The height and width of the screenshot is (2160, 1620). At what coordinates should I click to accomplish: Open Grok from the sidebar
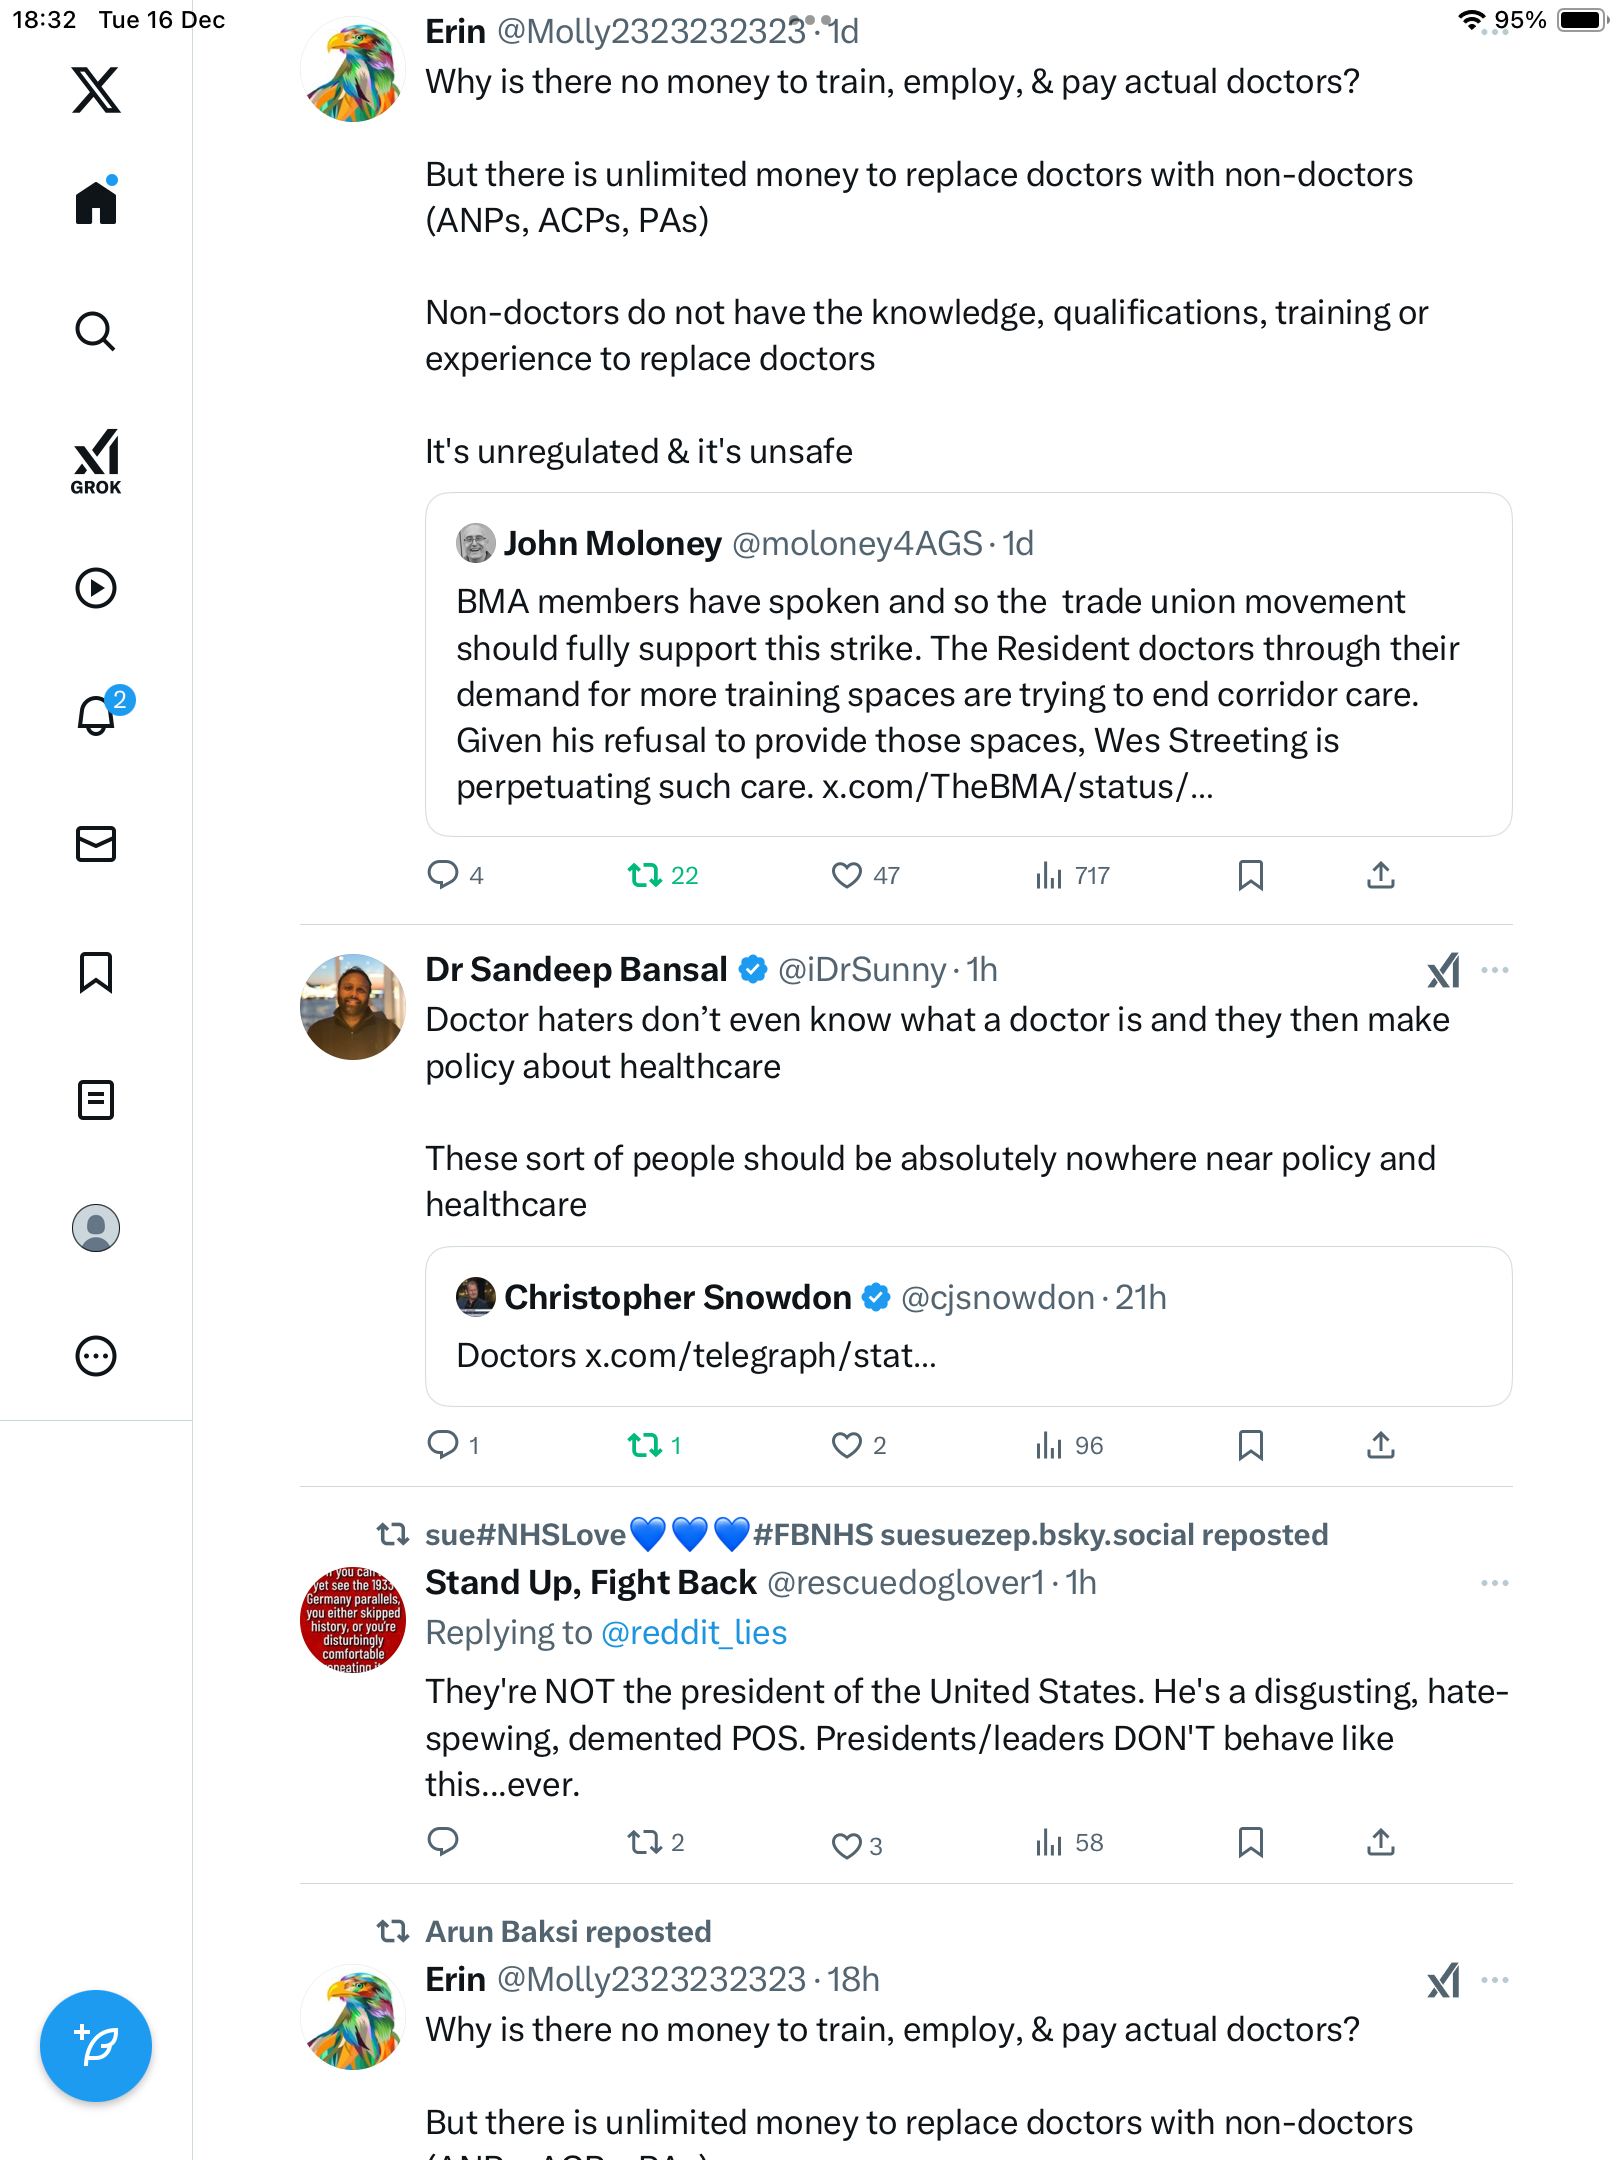click(x=96, y=461)
